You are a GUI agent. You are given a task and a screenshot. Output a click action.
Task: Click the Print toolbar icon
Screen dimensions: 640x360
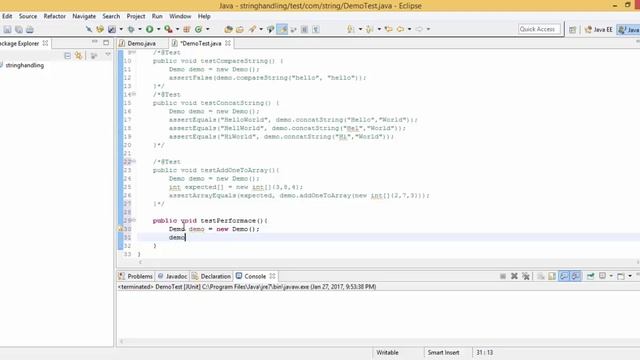coord(30,29)
